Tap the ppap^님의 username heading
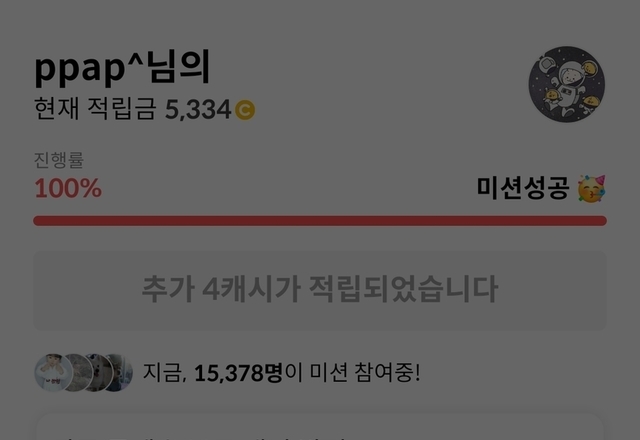Image resolution: width=640 pixels, height=440 pixels. pyautogui.click(x=122, y=68)
